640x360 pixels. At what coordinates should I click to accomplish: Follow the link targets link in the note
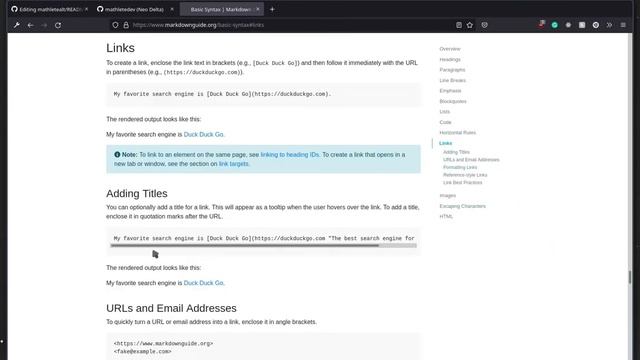click(233, 164)
